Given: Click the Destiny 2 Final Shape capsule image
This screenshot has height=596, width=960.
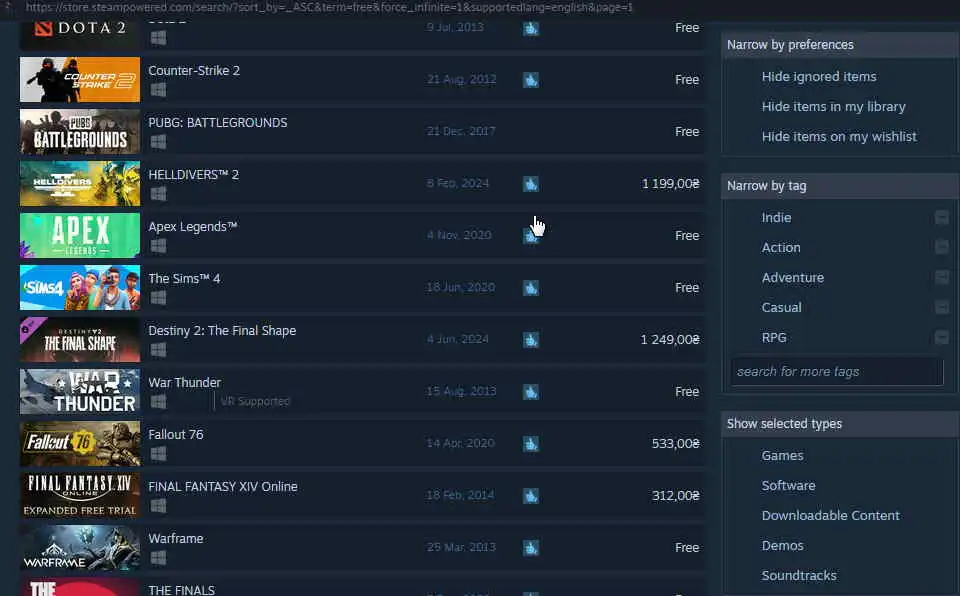Looking at the screenshot, I should pos(80,339).
